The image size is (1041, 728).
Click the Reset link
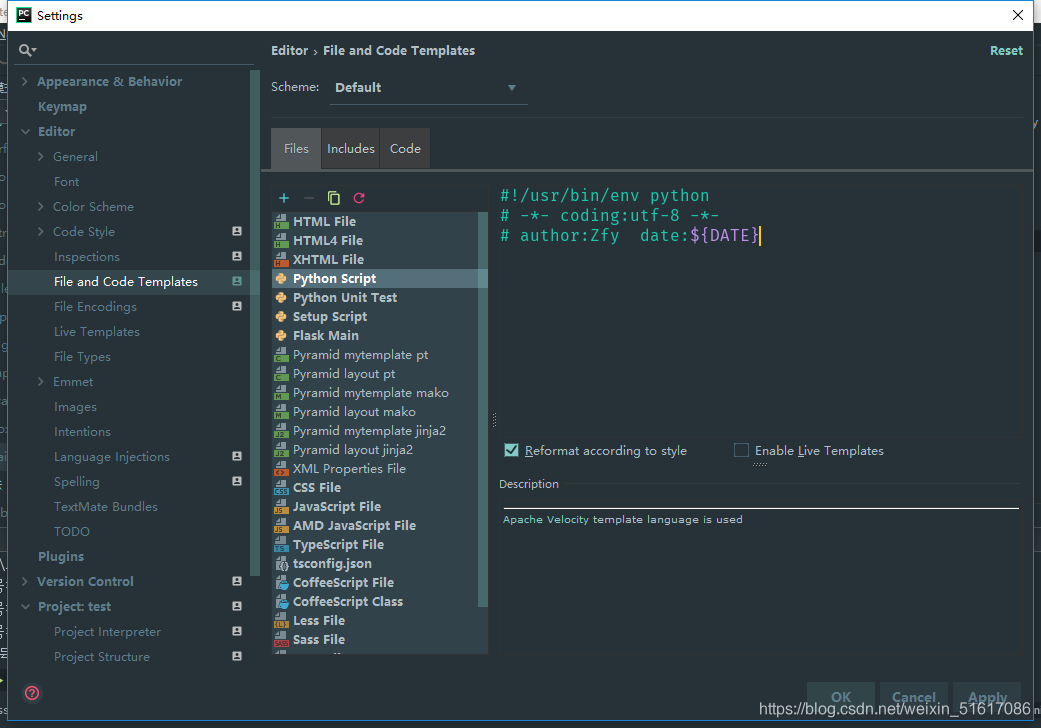click(x=1006, y=50)
